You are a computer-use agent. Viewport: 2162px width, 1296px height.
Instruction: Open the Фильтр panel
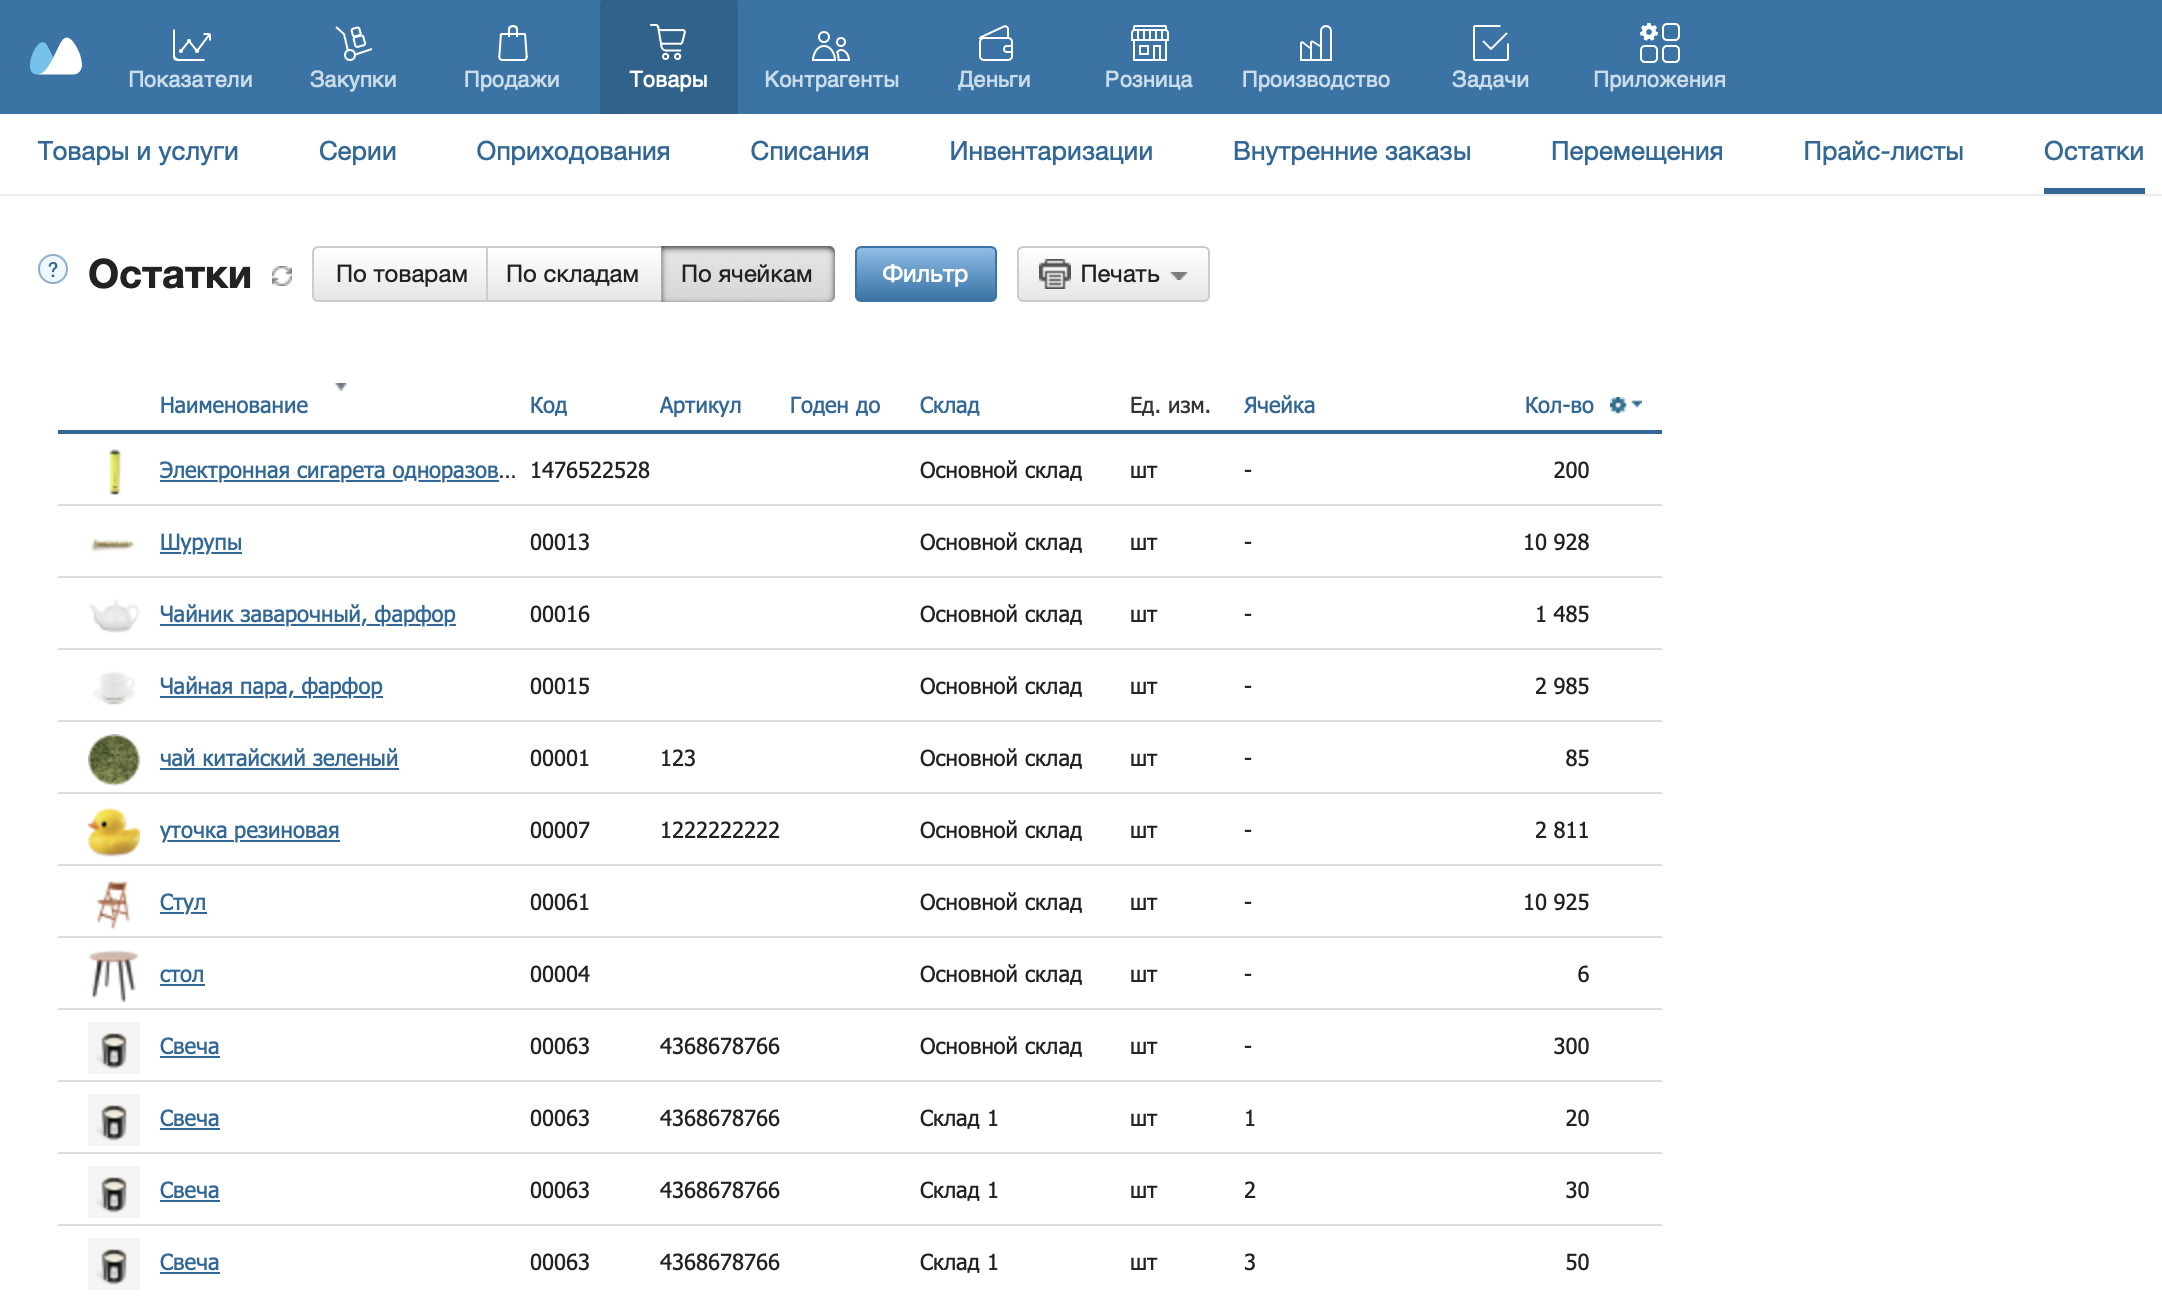[x=925, y=274]
